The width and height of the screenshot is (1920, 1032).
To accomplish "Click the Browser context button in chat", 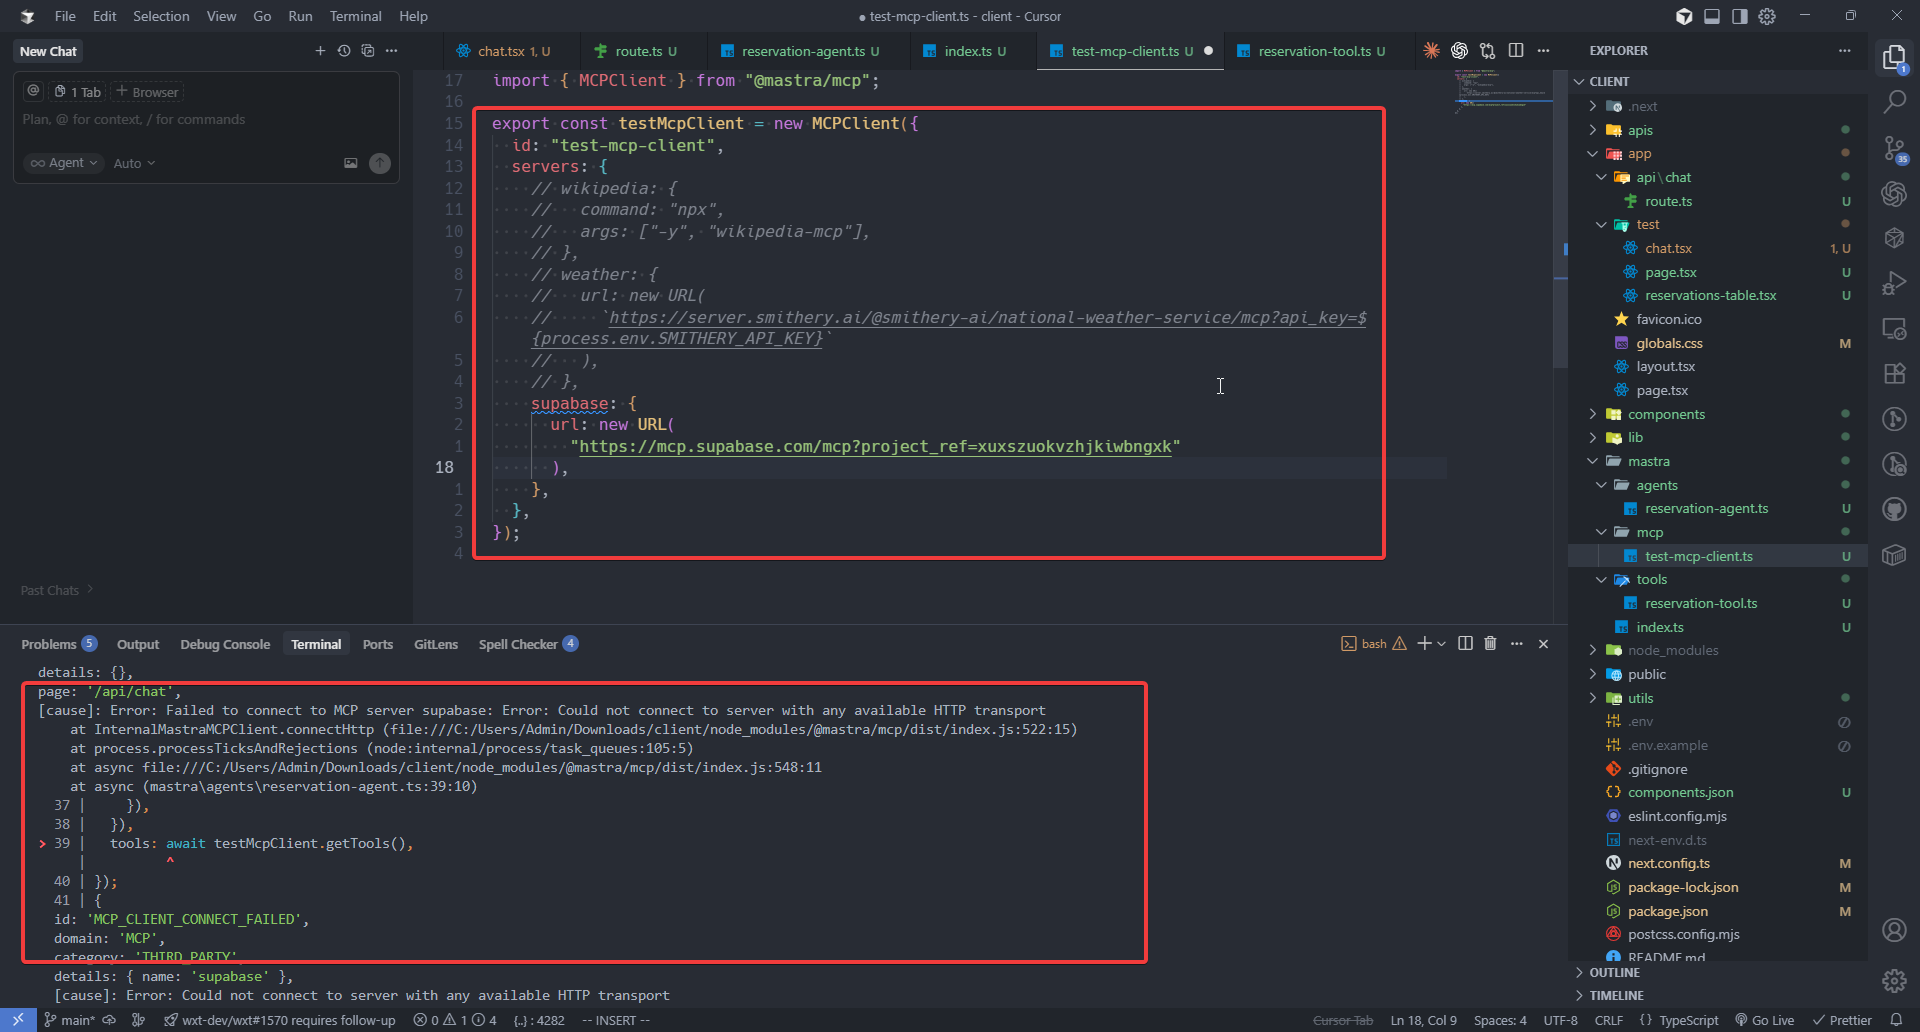I will pos(147,92).
